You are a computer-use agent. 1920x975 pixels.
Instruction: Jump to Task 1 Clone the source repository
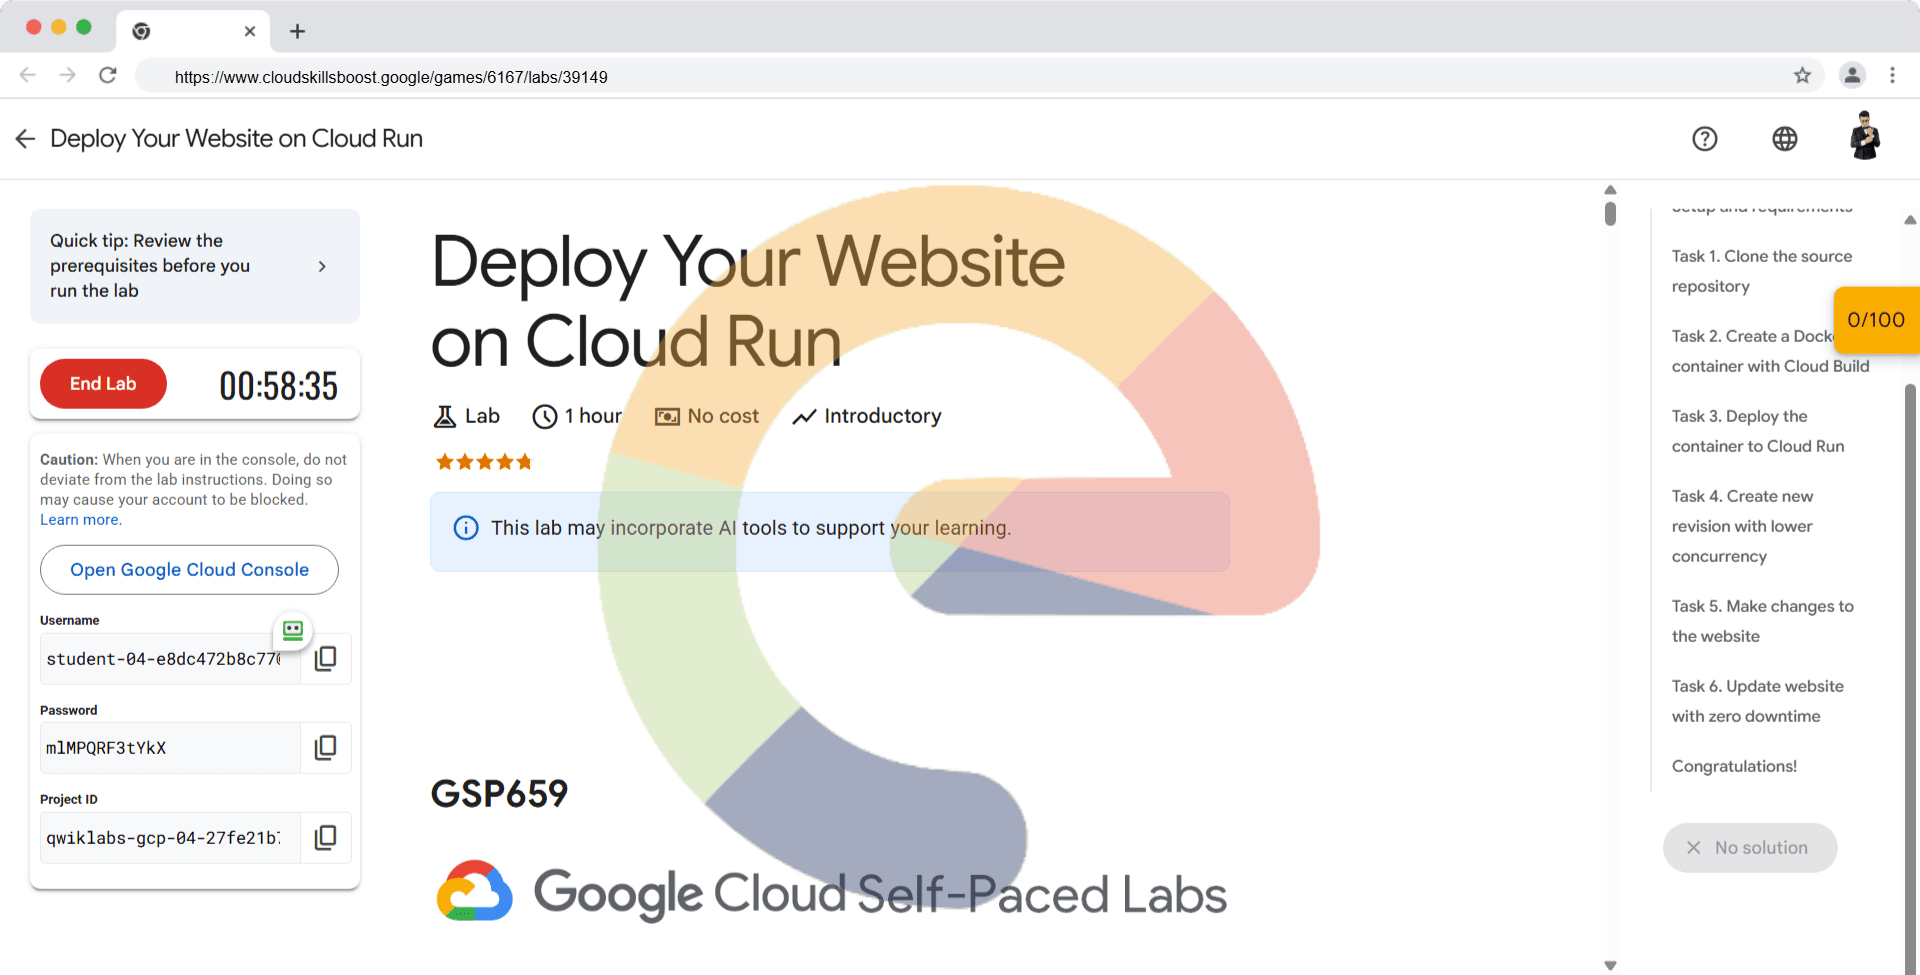coord(1761,271)
